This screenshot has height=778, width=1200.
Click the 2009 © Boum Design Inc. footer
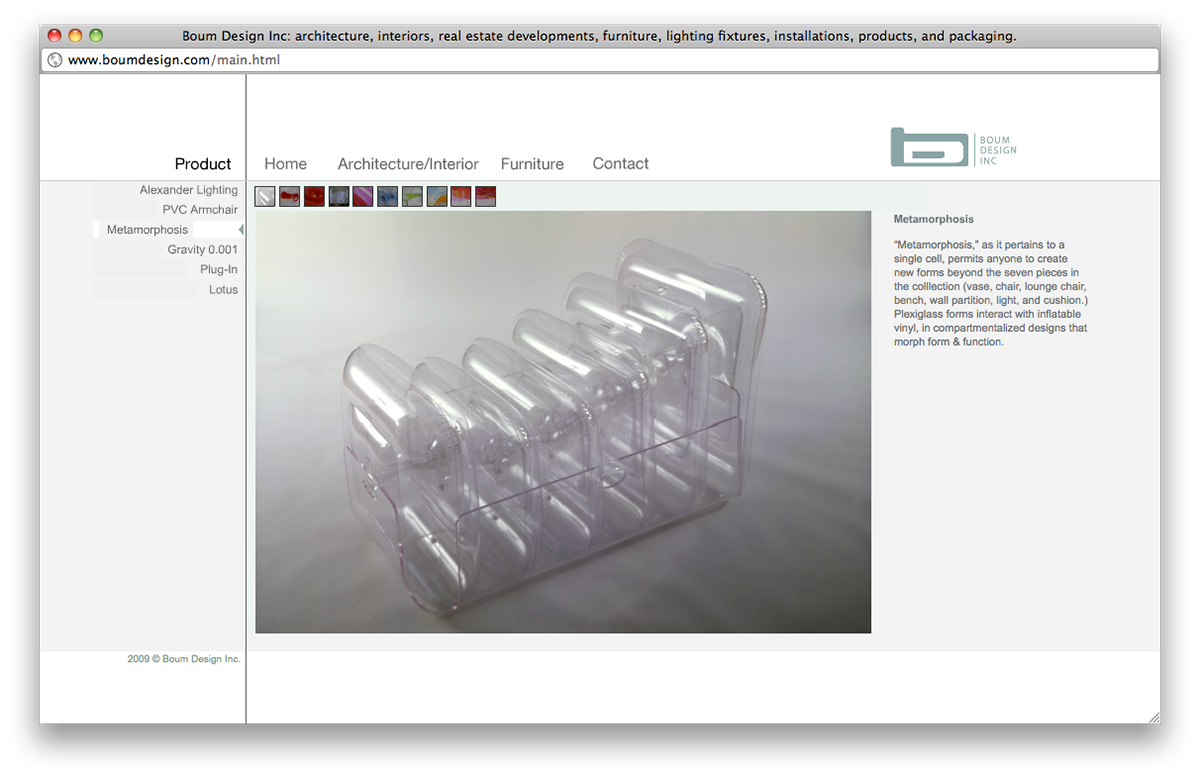184,659
